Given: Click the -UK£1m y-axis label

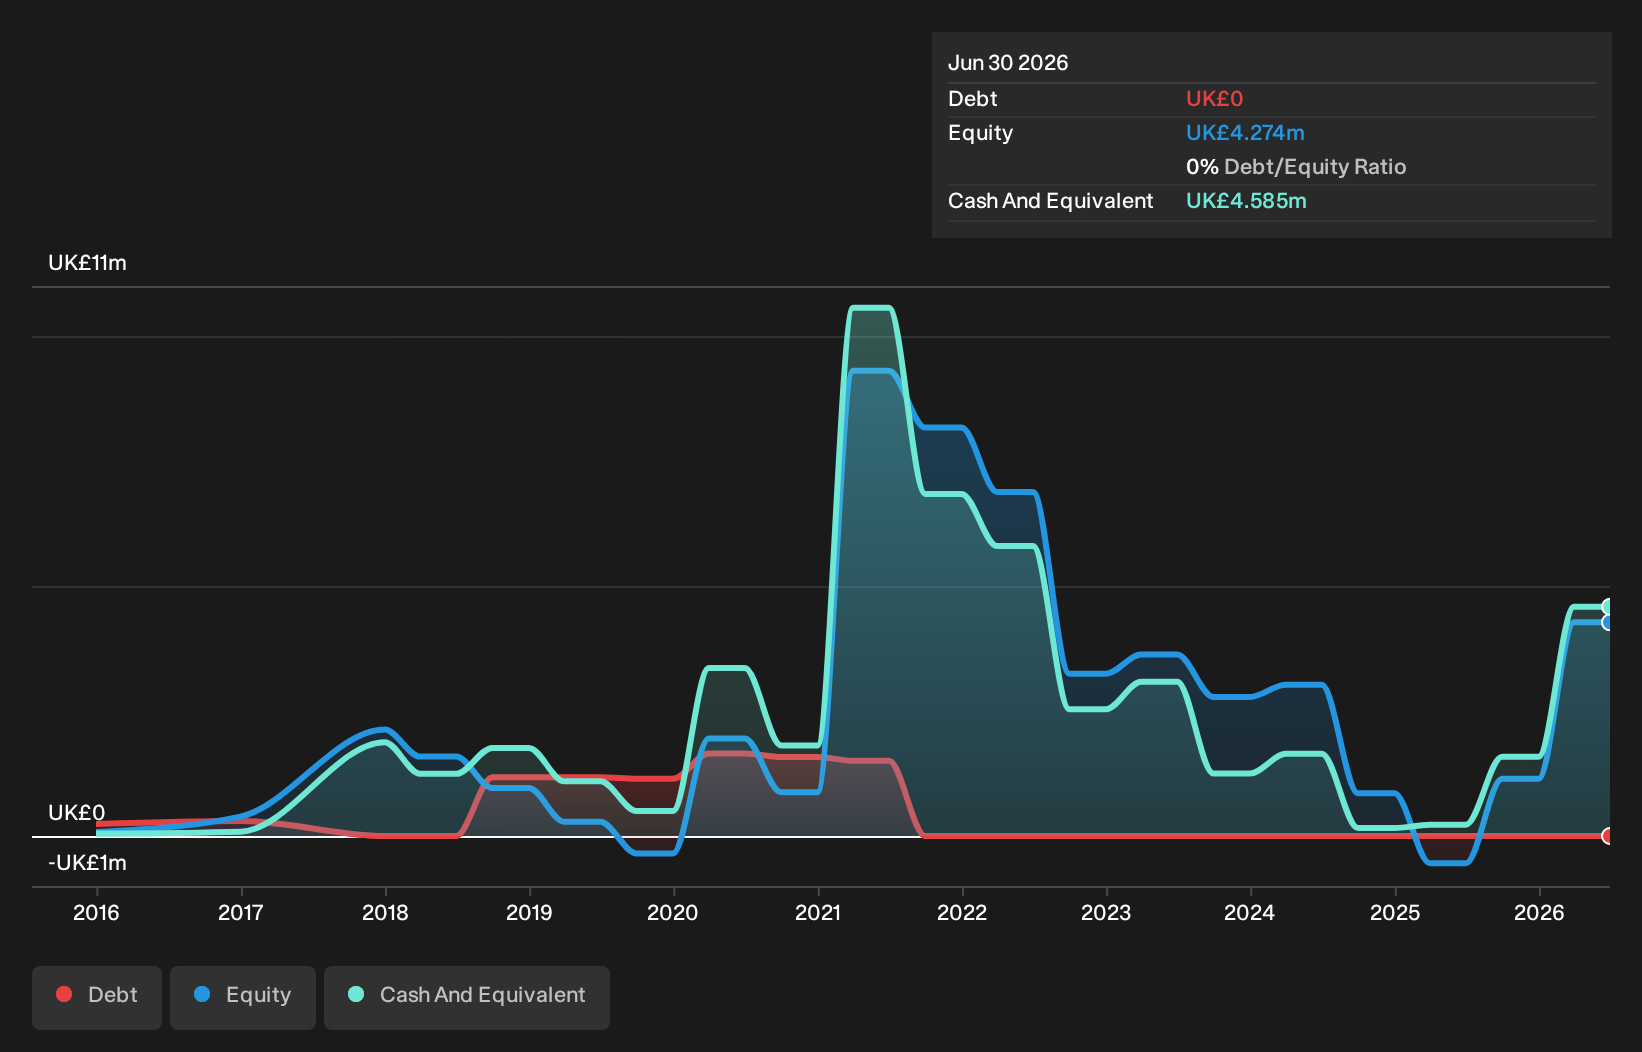Looking at the screenshot, I should [x=87, y=863].
